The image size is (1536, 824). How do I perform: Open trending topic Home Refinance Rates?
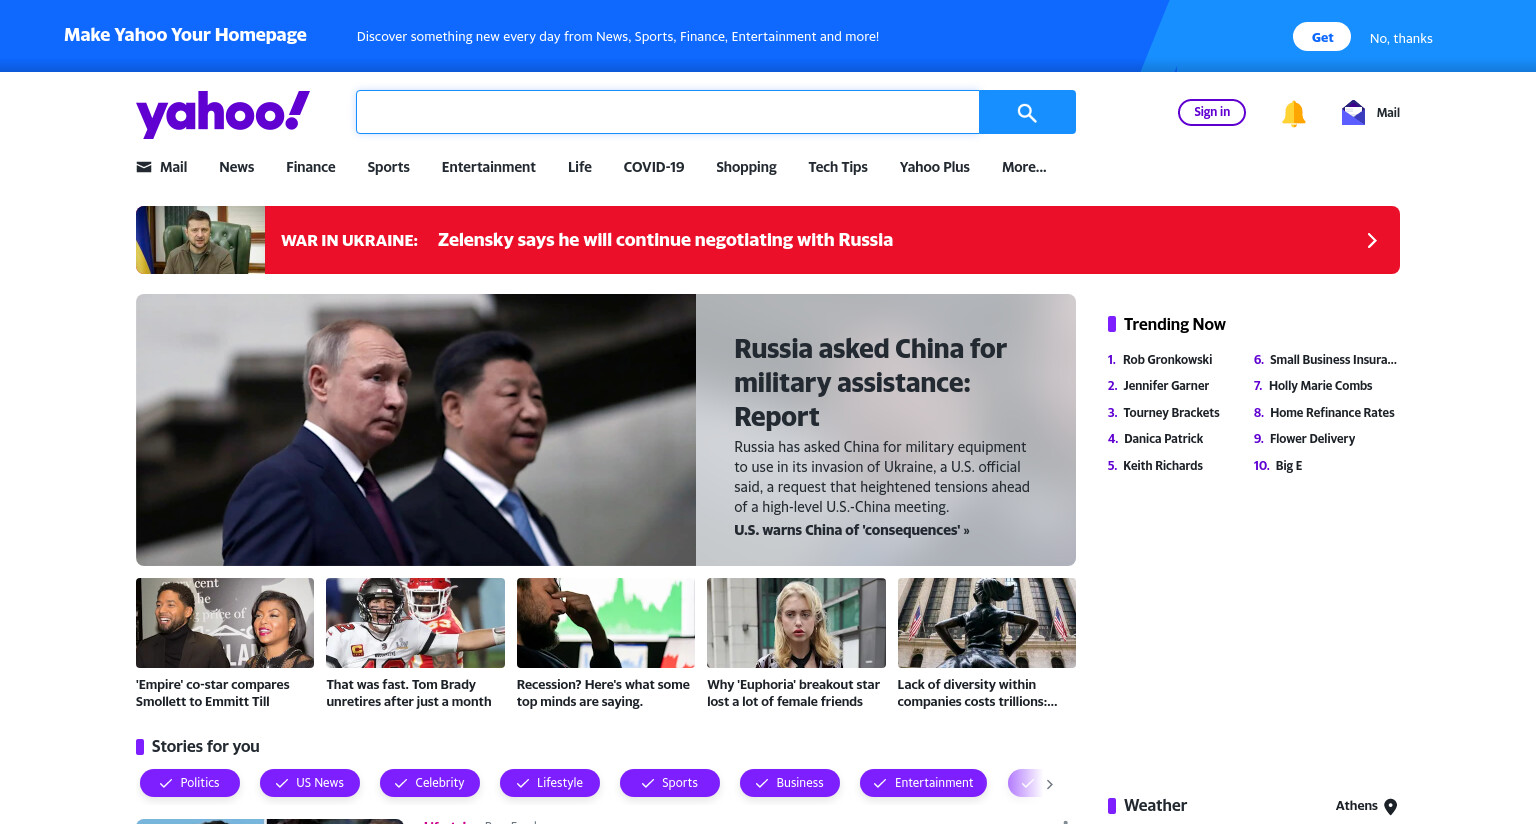click(1332, 413)
